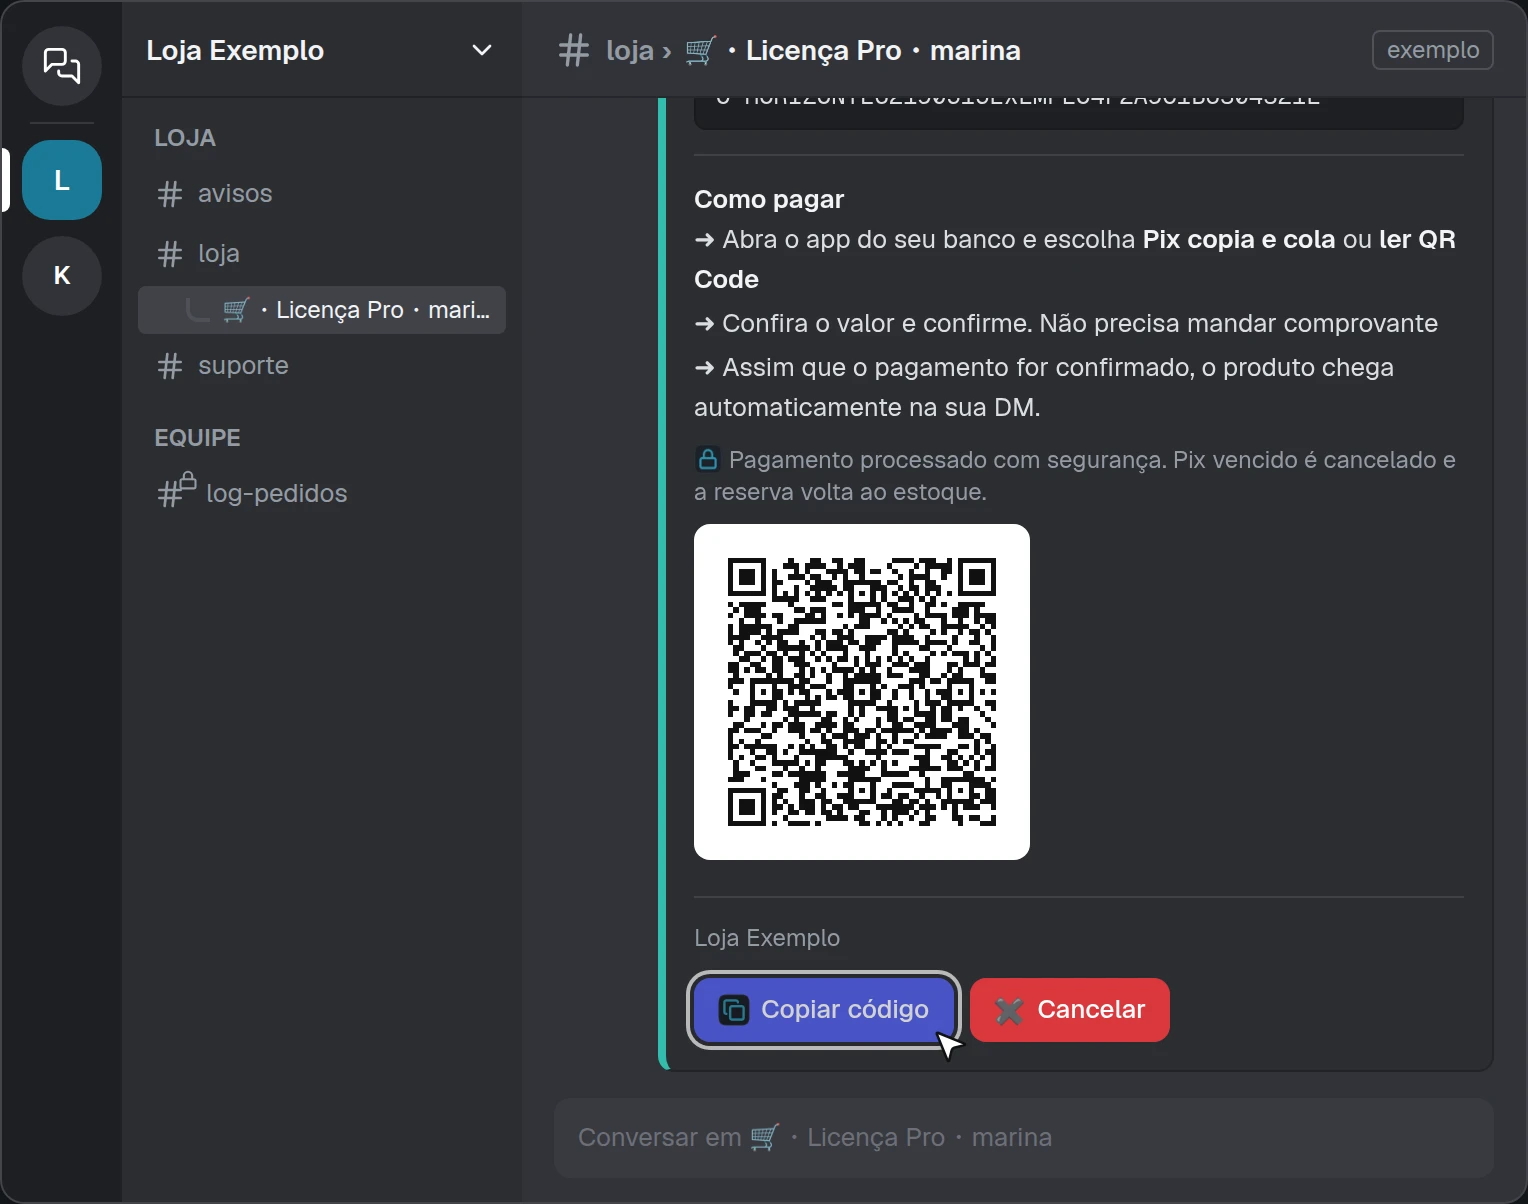
Task: Click the Pix QR code image
Action: [x=862, y=692]
